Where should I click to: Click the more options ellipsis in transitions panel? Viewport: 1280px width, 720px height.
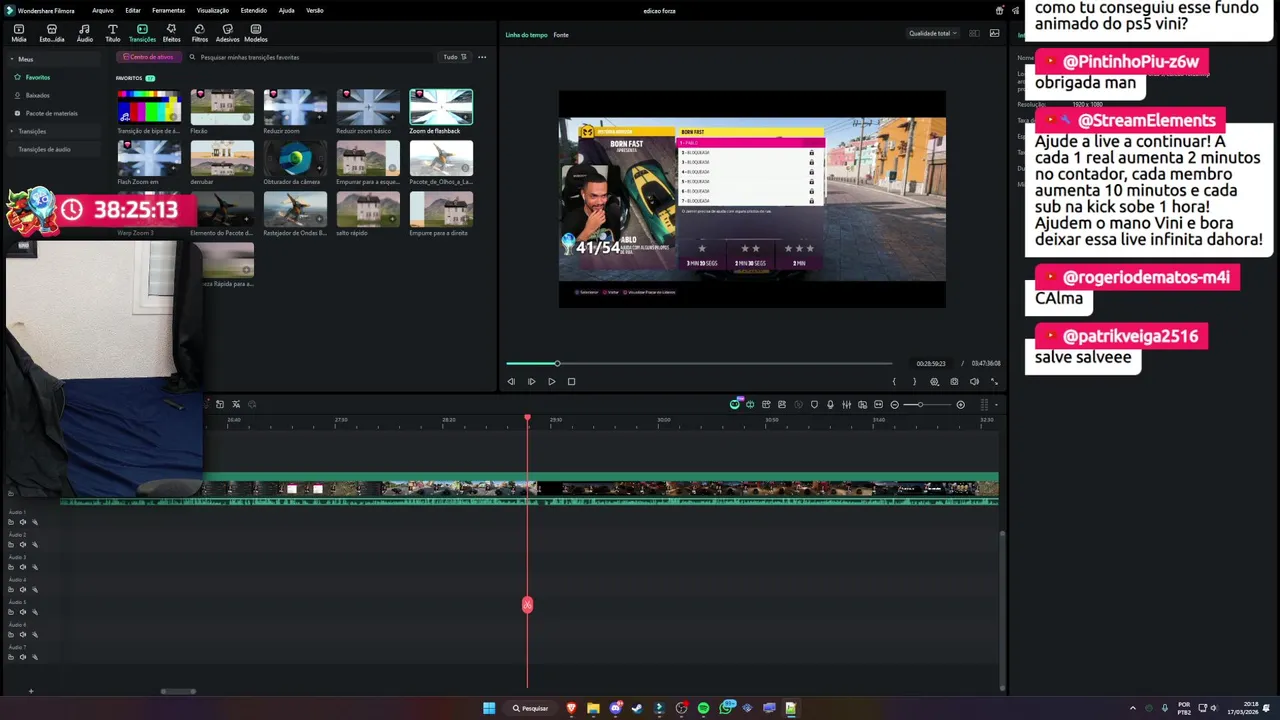coord(482,57)
